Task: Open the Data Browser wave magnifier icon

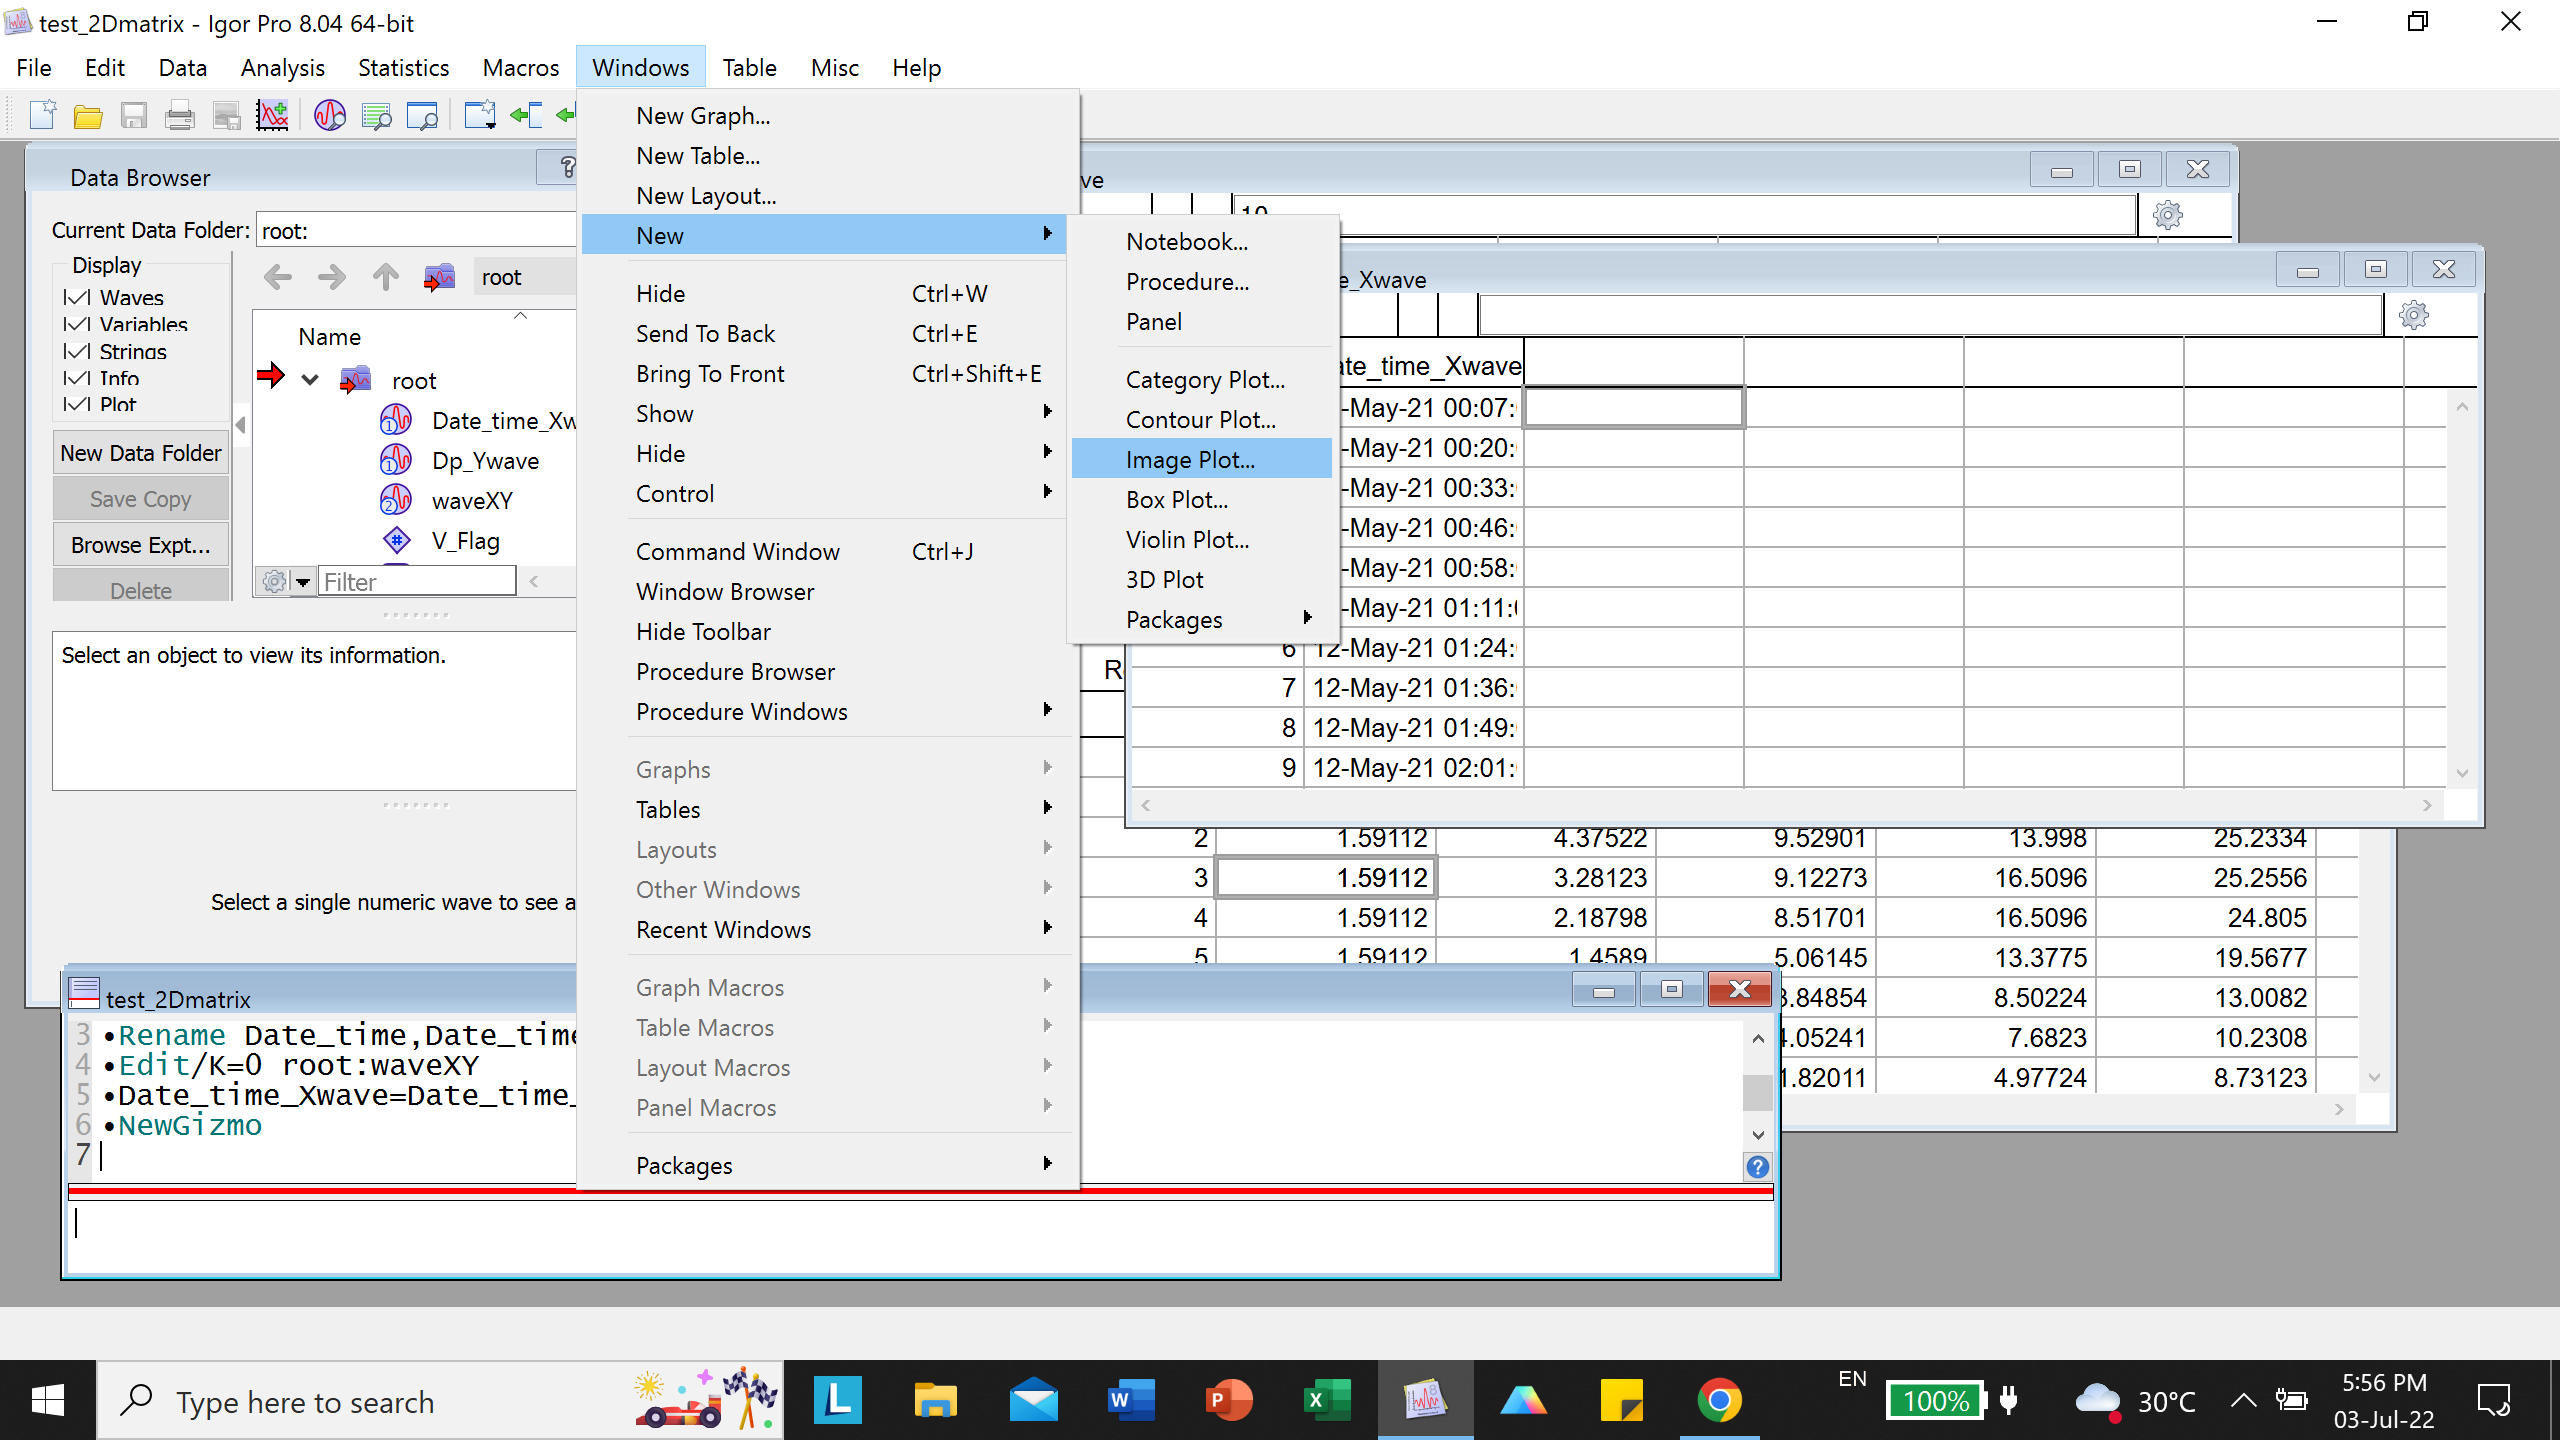Action: click(x=330, y=114)
